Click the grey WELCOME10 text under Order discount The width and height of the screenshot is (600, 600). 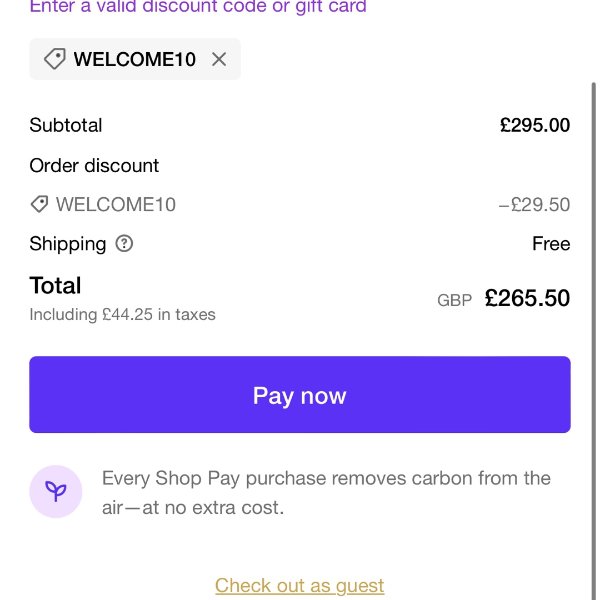click(116, 205)
